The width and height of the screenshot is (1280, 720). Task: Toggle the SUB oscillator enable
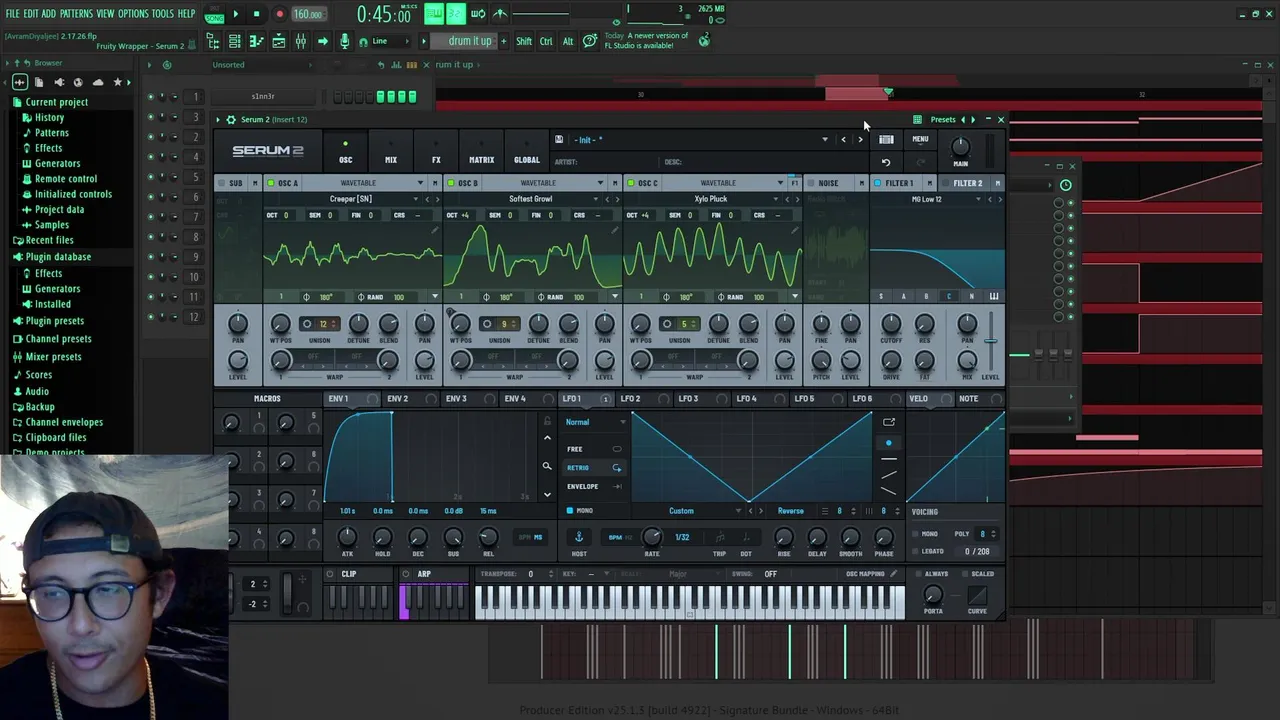click(222, 183)
